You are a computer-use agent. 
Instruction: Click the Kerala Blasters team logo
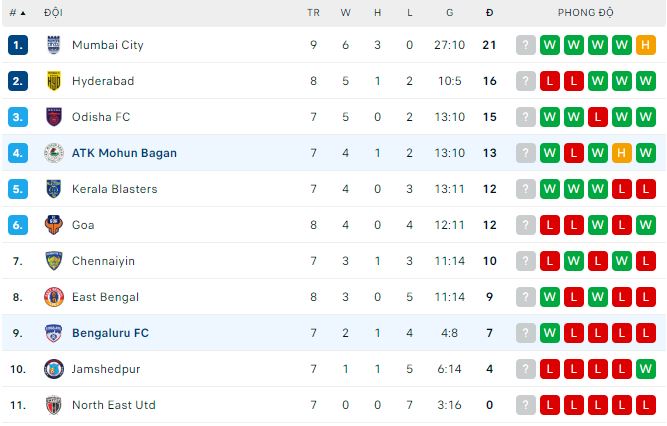tap(54, 189)
